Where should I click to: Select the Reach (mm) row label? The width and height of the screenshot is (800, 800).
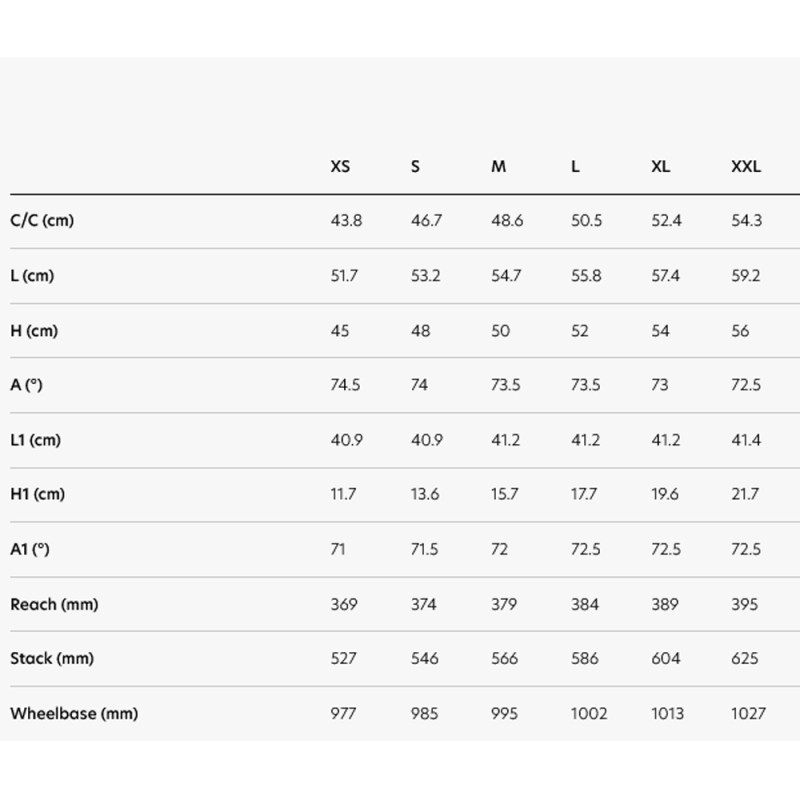pyautogui.click(x=54, y=604)
